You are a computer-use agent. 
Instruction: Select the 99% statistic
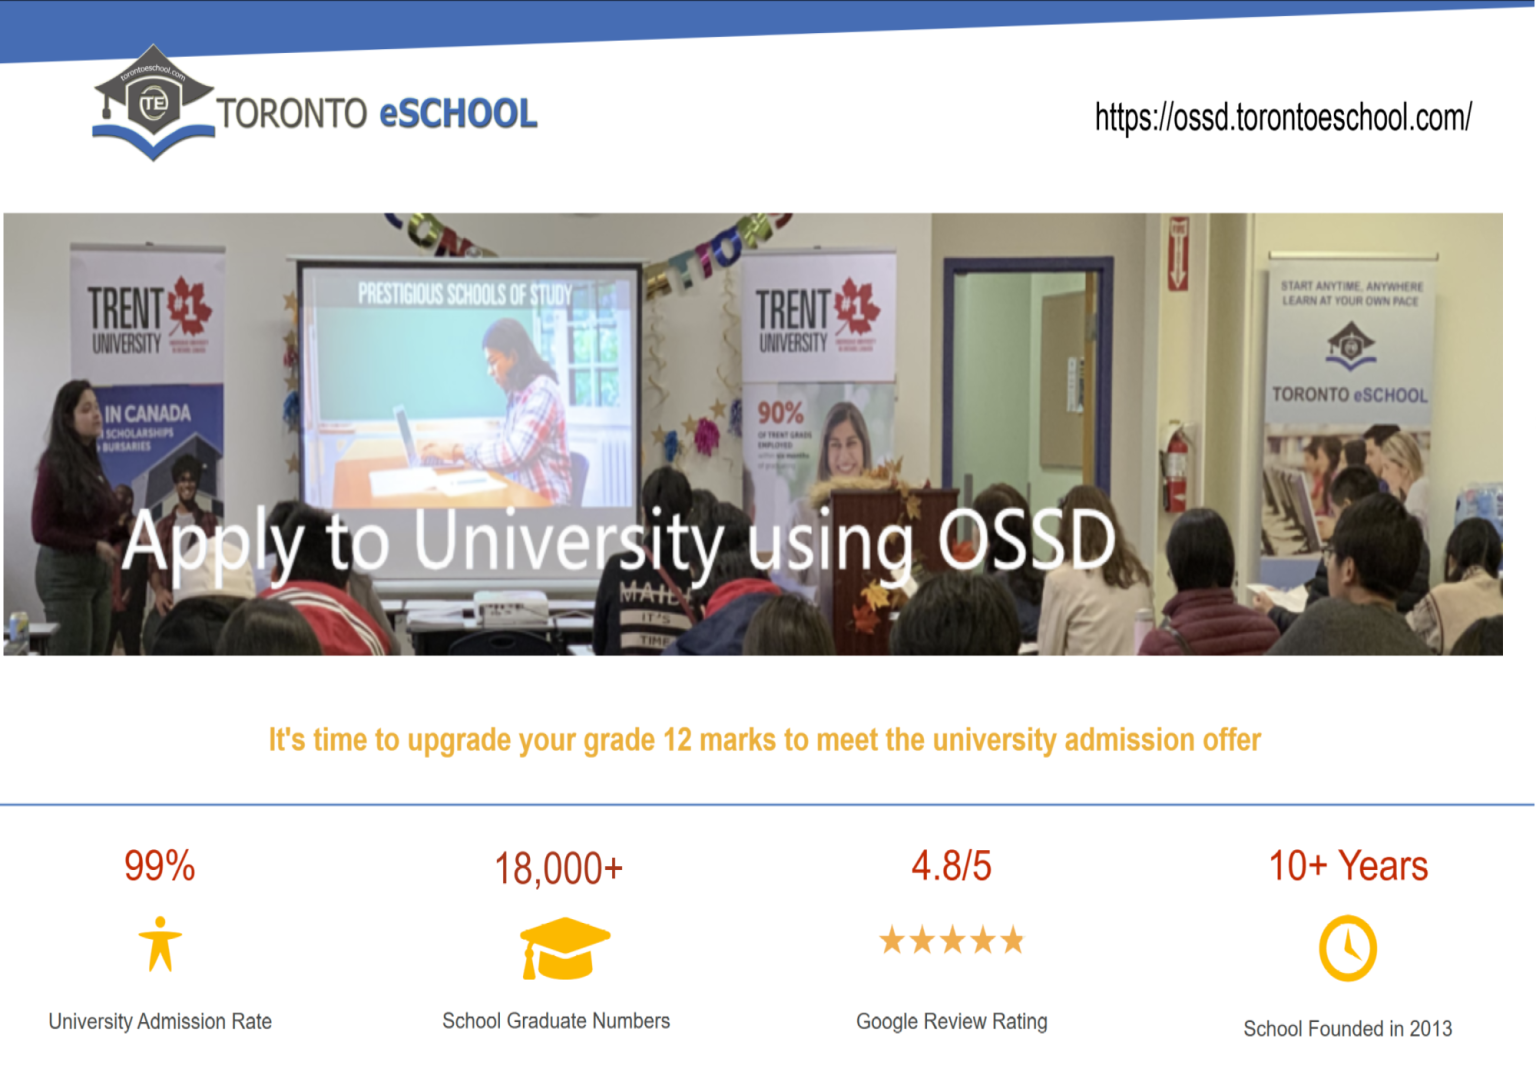coord(159,867)
